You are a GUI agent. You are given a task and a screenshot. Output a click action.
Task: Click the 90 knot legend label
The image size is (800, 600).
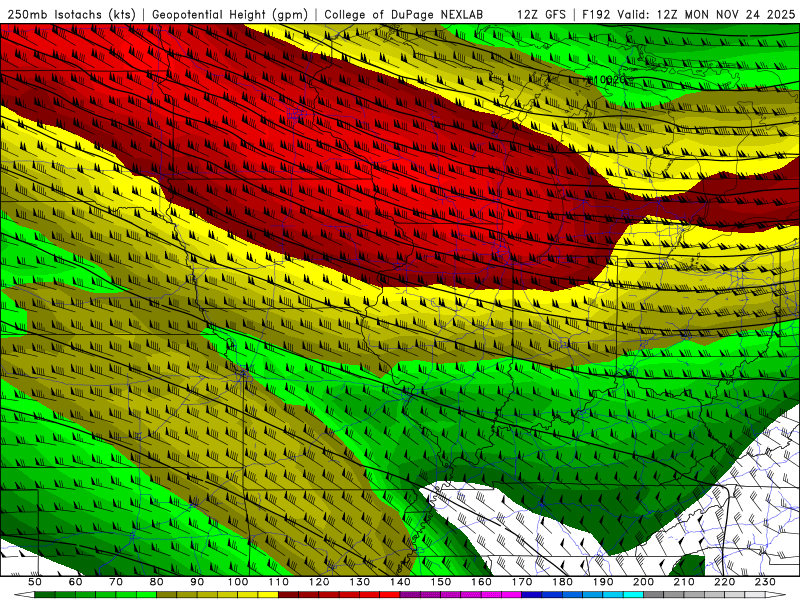197,582
